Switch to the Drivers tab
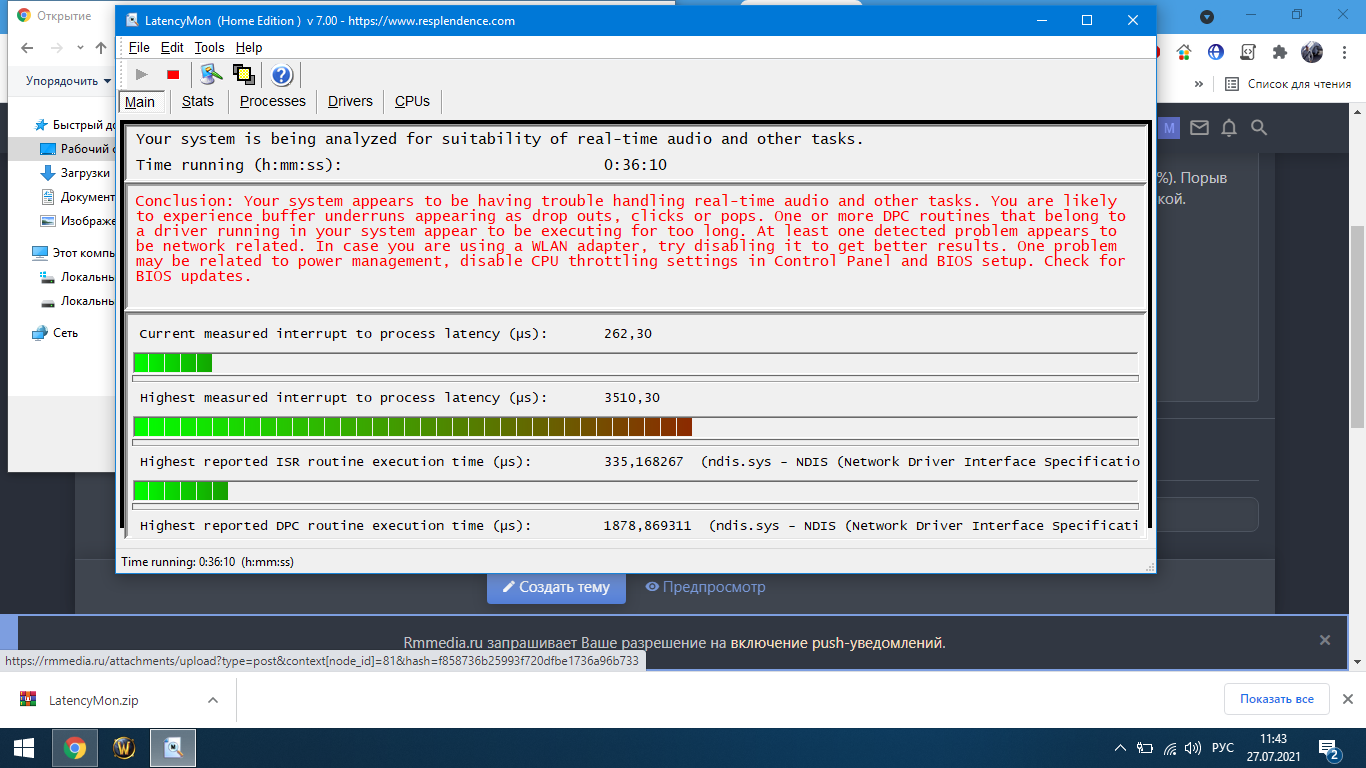The width and height of the screenshot is (1366, 768). coord(350,101)
